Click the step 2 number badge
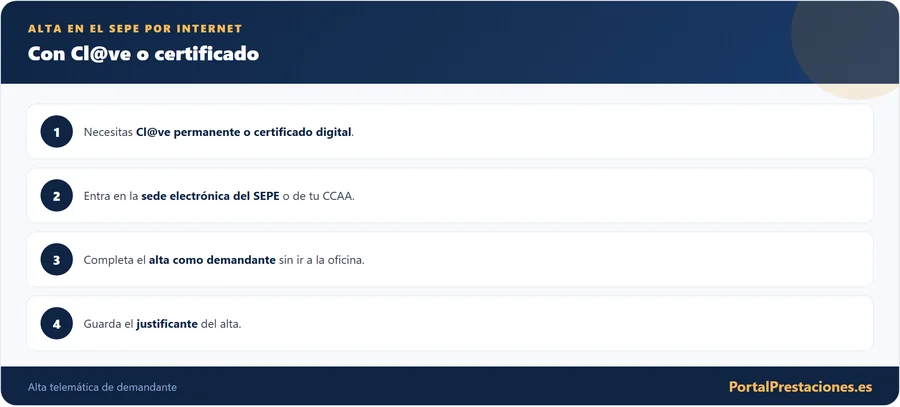 (x=56, y=196)
